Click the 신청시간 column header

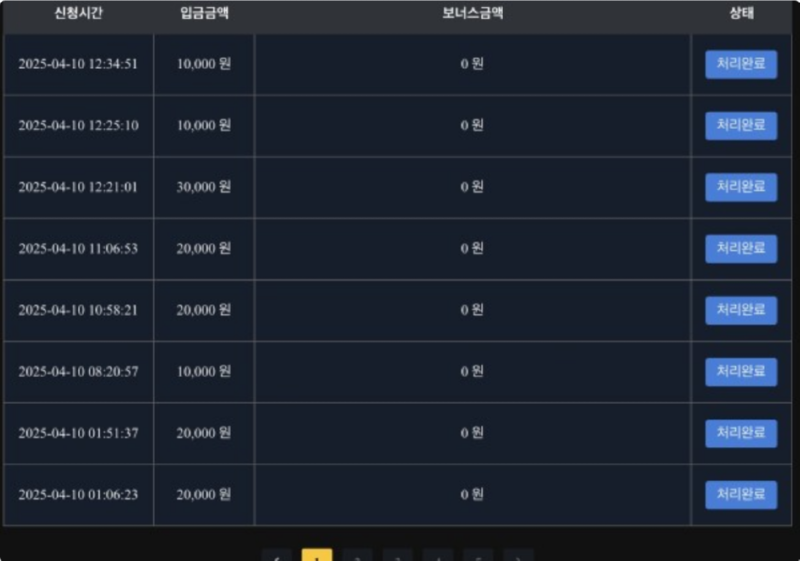79,13
